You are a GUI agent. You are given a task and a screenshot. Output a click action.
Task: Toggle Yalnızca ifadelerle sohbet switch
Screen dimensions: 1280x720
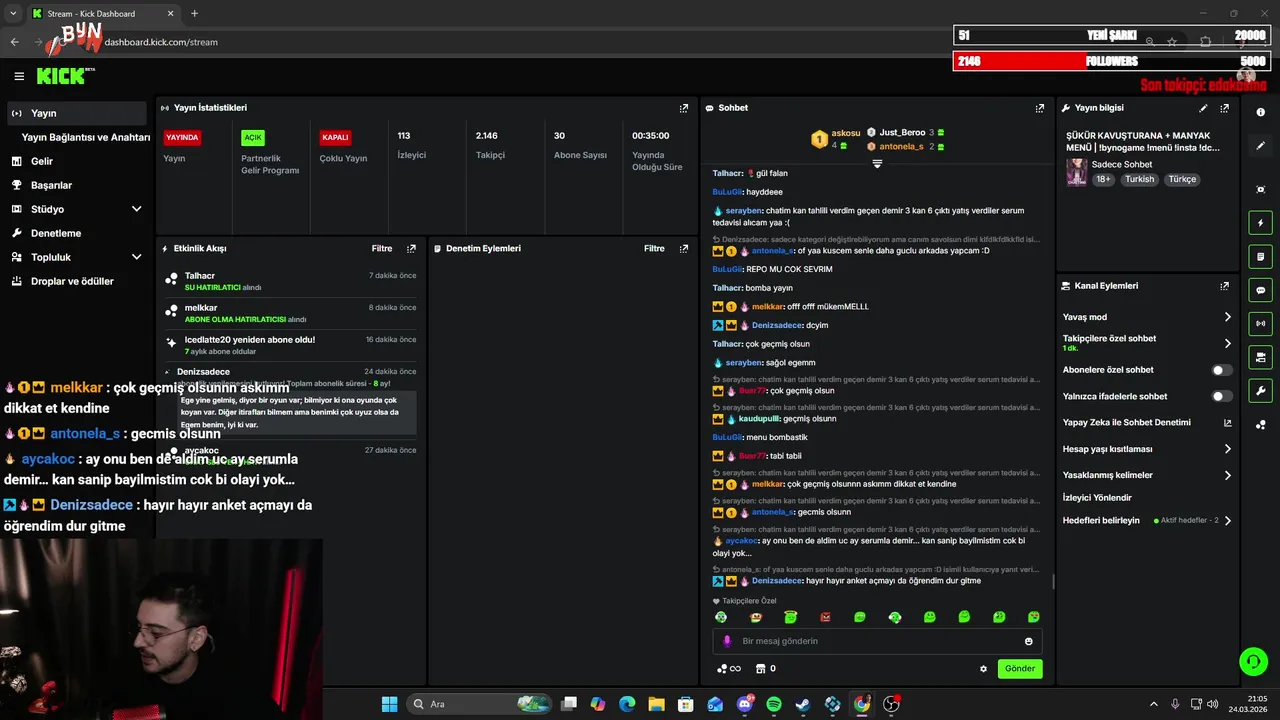point(1222,396)
